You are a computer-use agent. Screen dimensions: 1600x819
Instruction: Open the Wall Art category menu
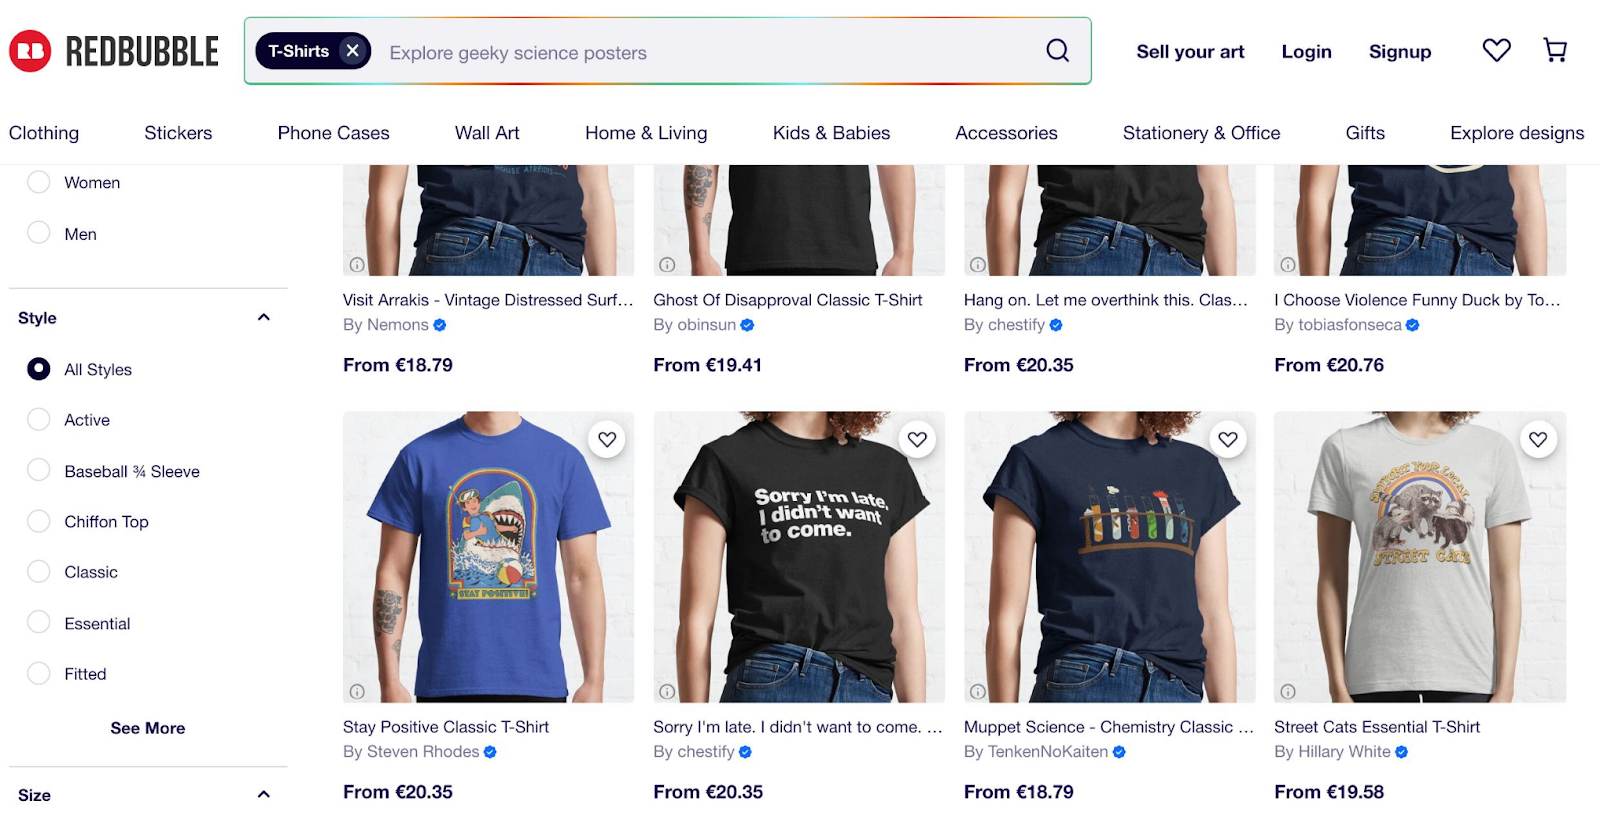[487, 132]
